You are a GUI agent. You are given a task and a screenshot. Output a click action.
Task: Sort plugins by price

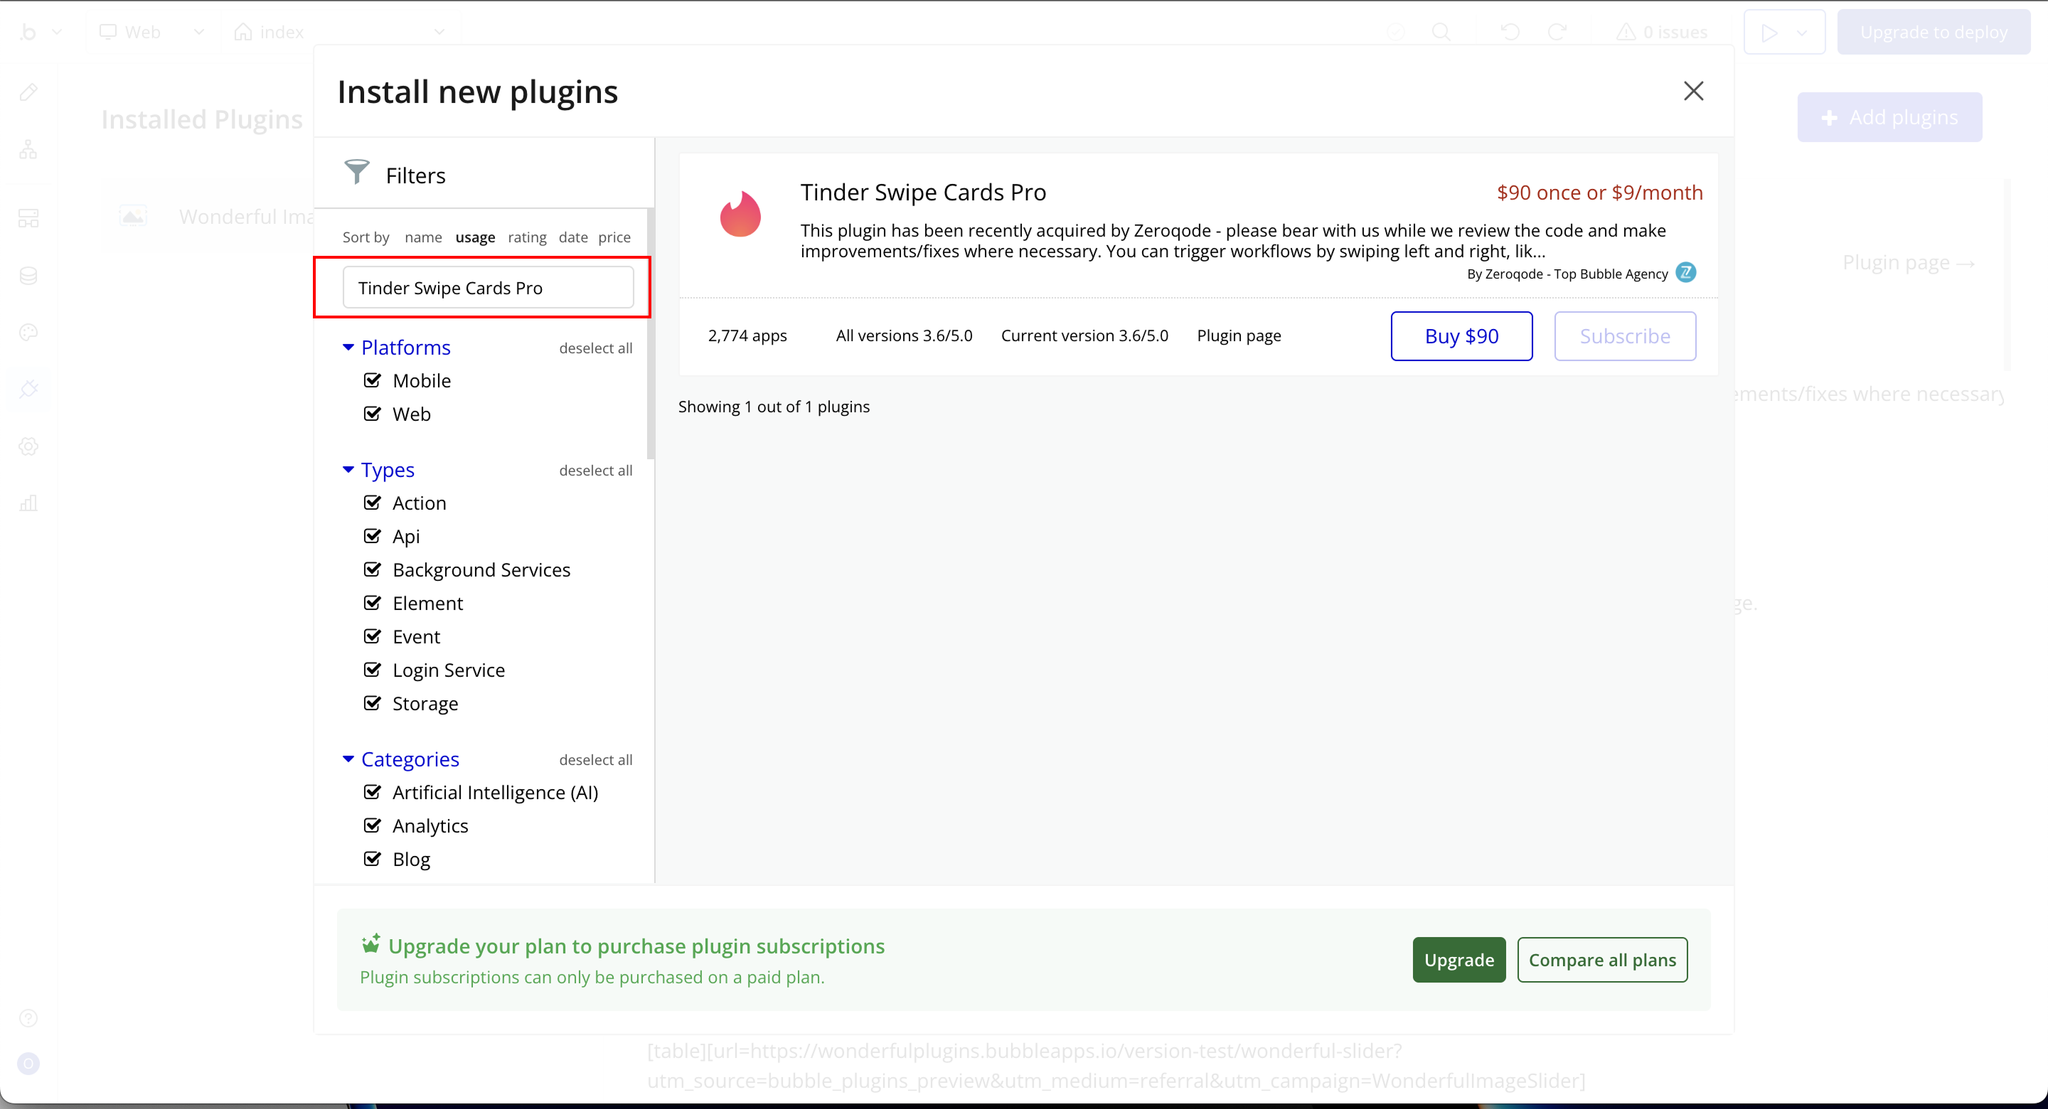[614, 237]
